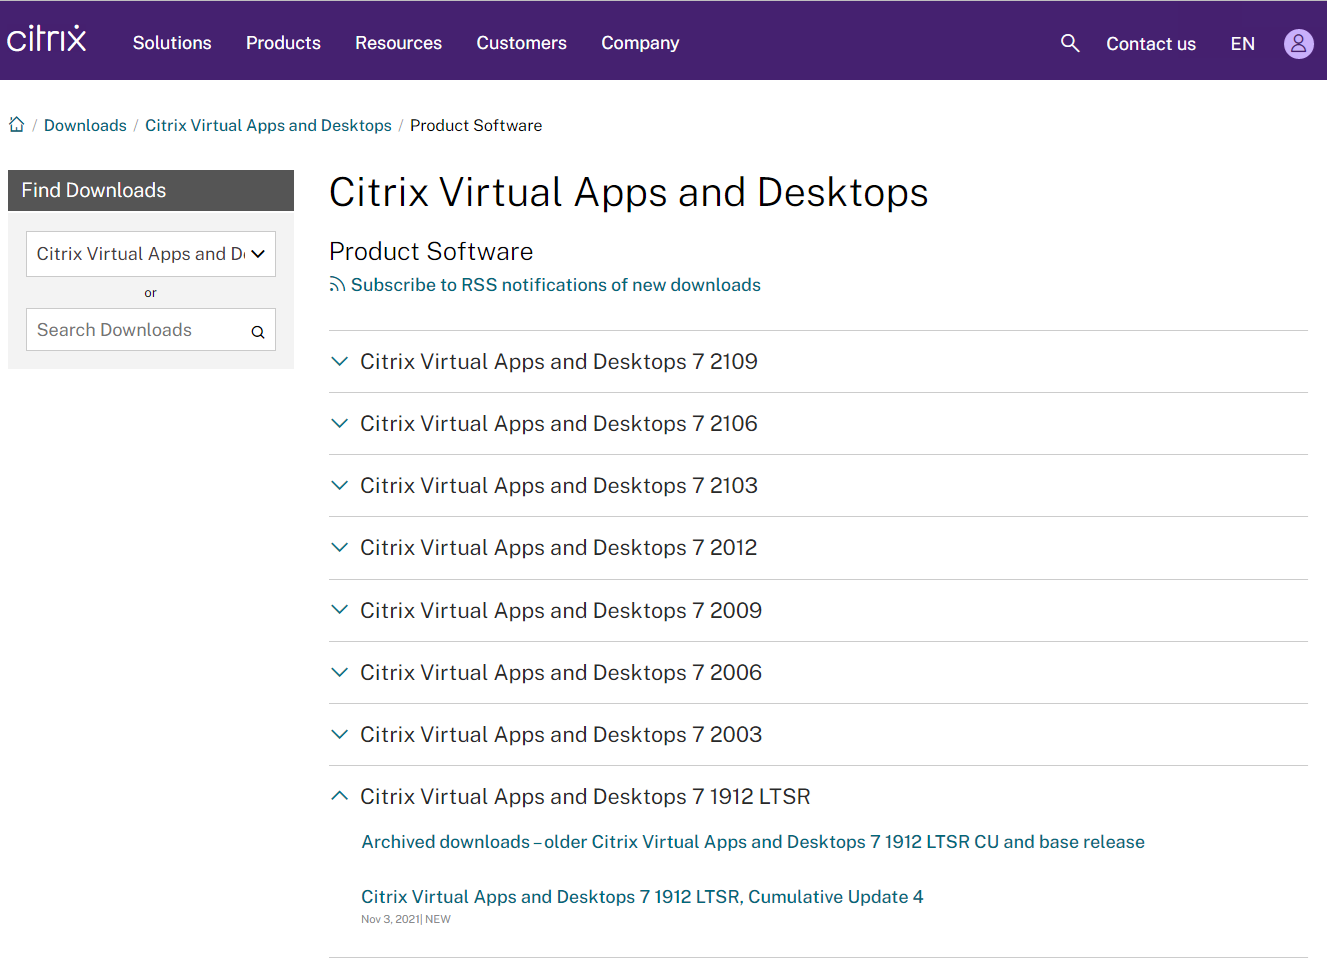The width and height of the screenshot is (1327, 960).
Task: Expand the 7 2012 release section
Action: coord(558,548)
